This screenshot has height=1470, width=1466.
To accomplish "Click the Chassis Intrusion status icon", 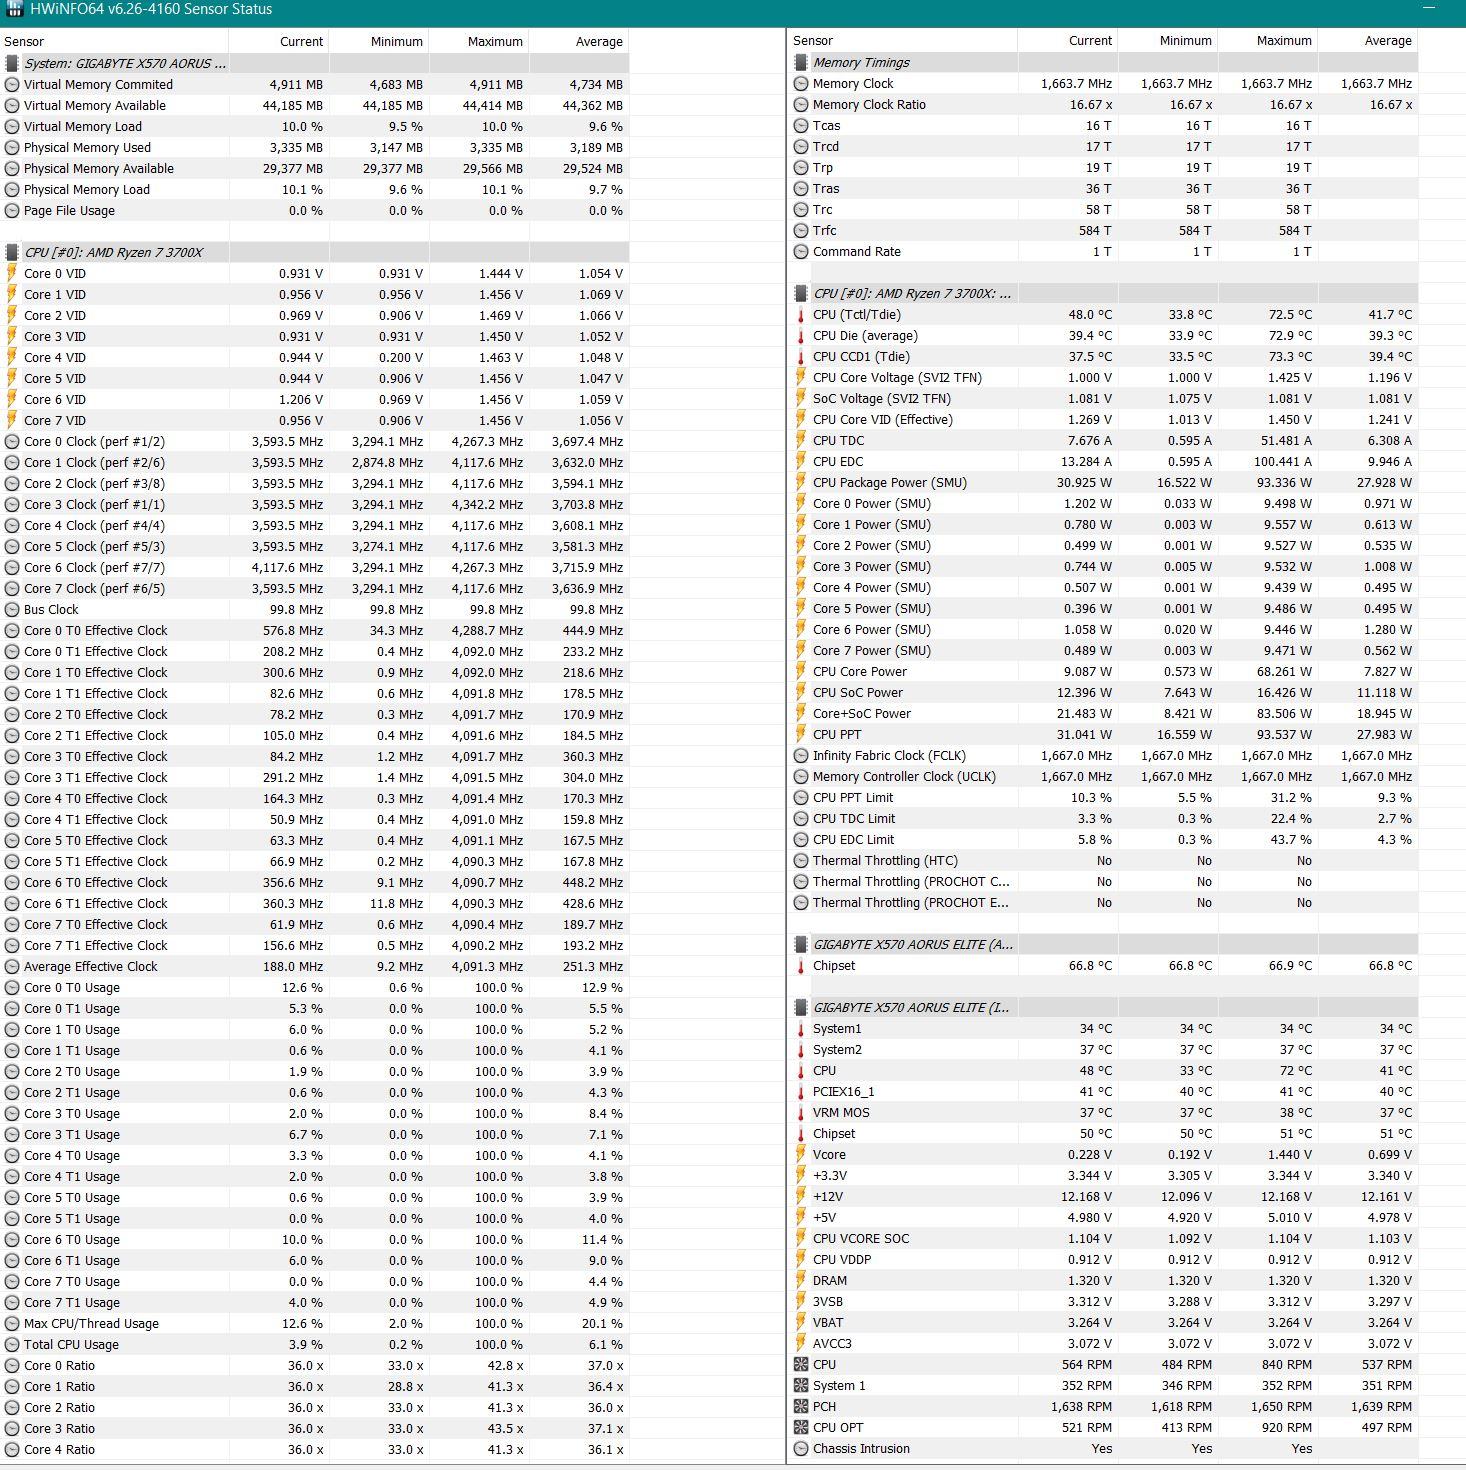I will [801, 1448].
